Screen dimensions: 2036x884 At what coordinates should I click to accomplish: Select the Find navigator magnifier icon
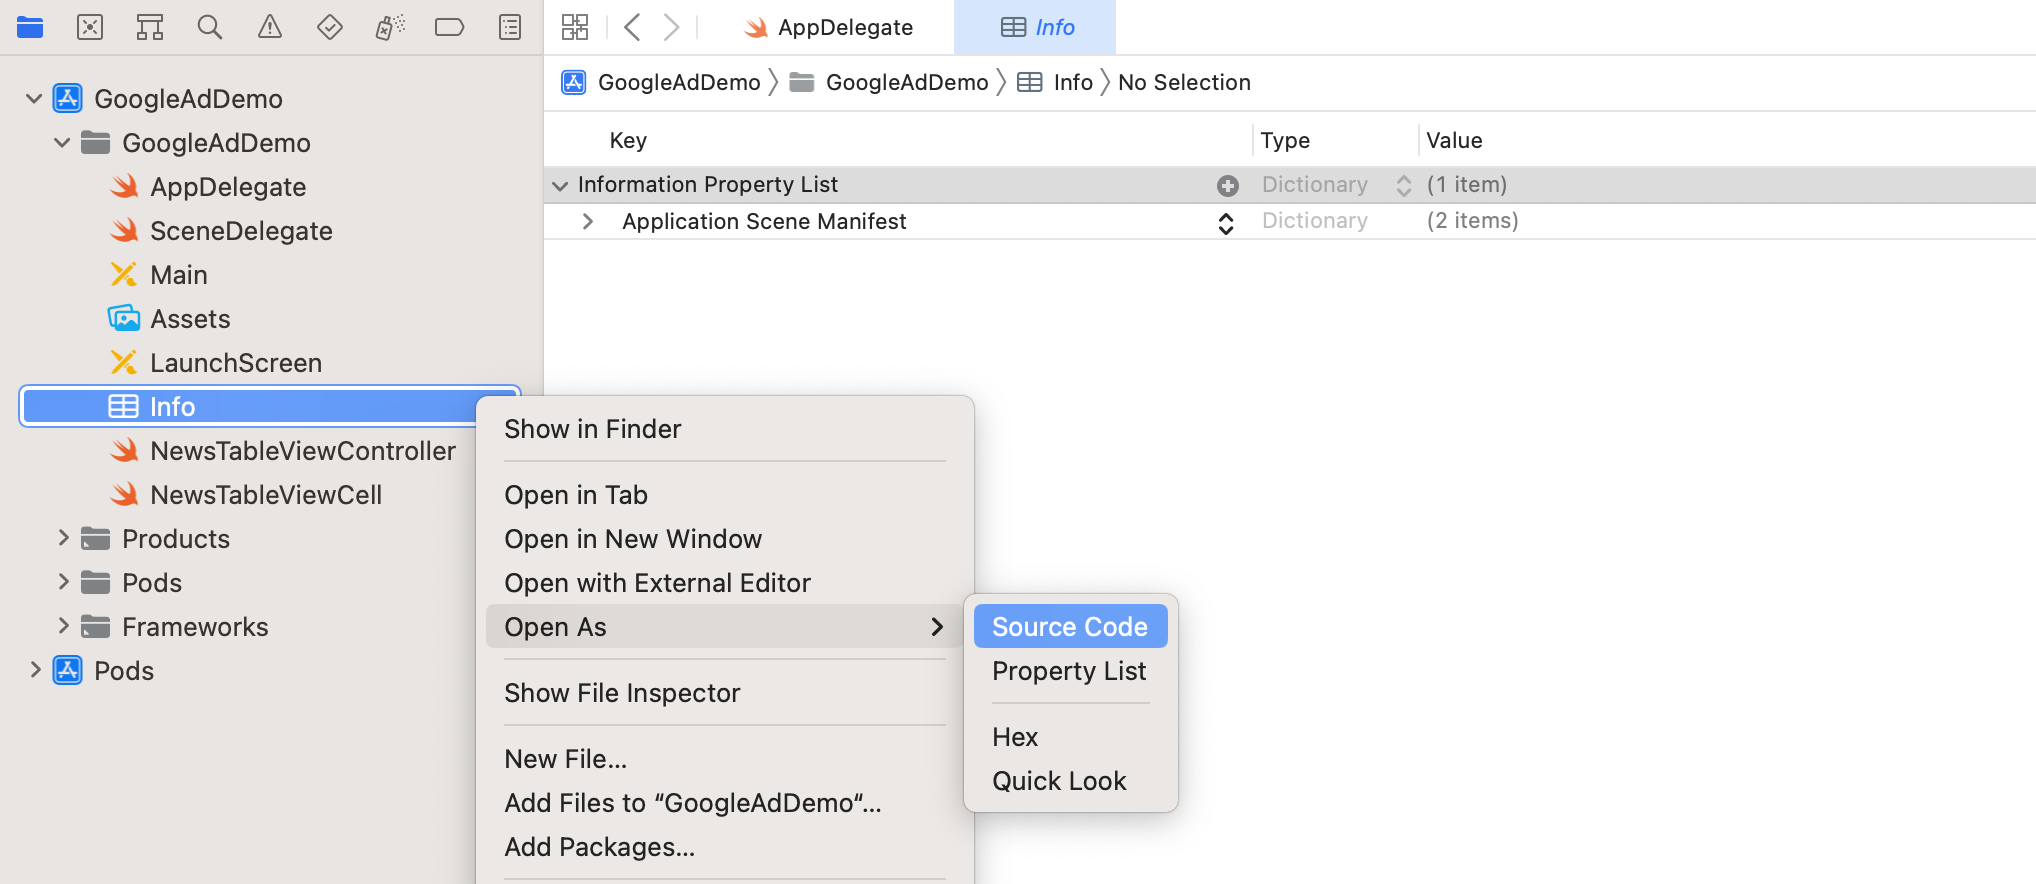point(210,27)
